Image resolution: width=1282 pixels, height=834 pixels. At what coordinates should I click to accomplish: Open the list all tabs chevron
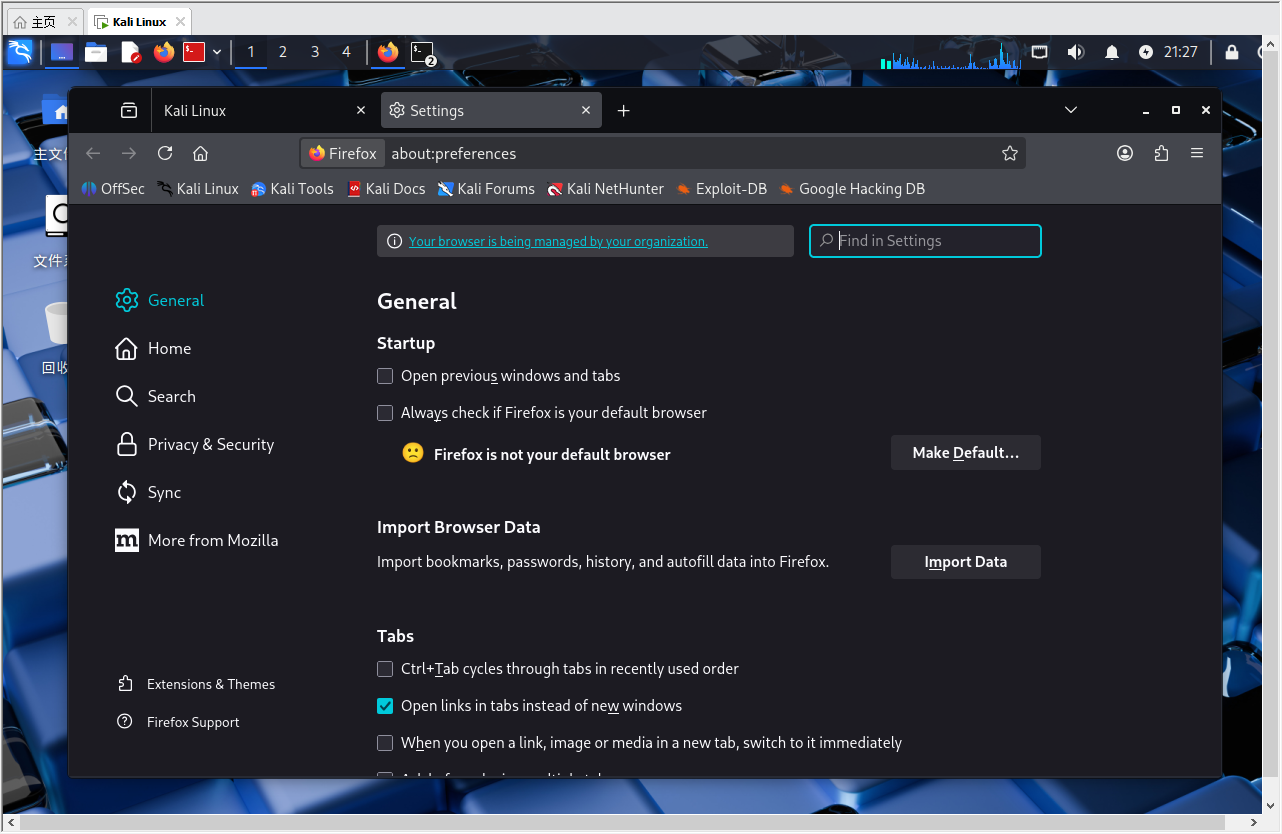coord(1071,110)
